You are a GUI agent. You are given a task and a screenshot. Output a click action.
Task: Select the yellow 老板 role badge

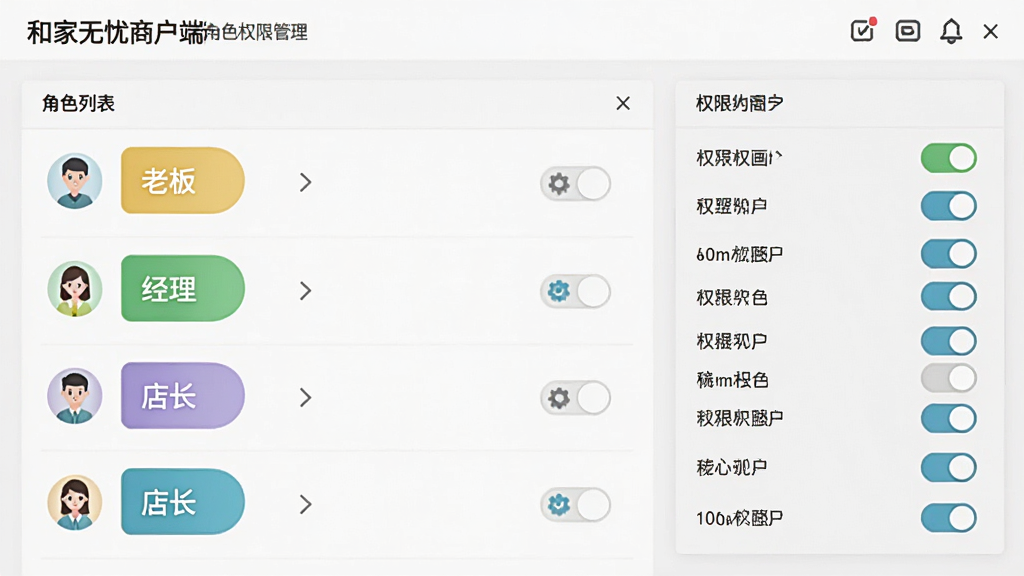(183, 181)
